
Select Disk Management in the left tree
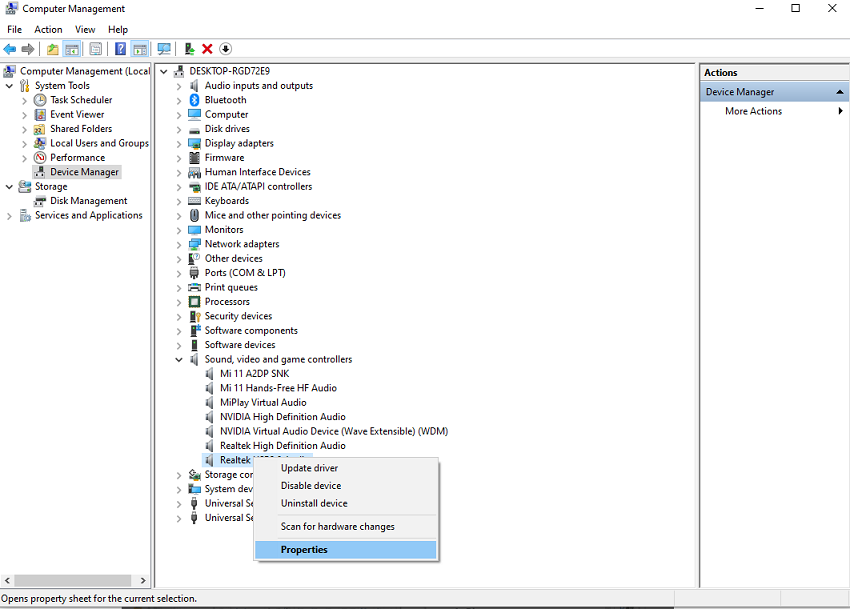pos(88,201)
